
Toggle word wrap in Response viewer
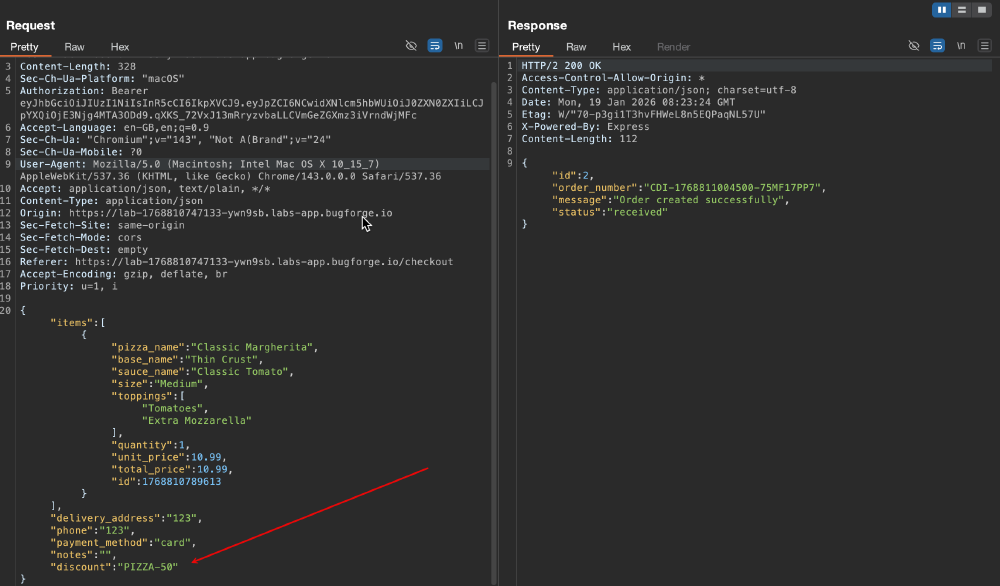pyautogui.click(x=938, y=46)
